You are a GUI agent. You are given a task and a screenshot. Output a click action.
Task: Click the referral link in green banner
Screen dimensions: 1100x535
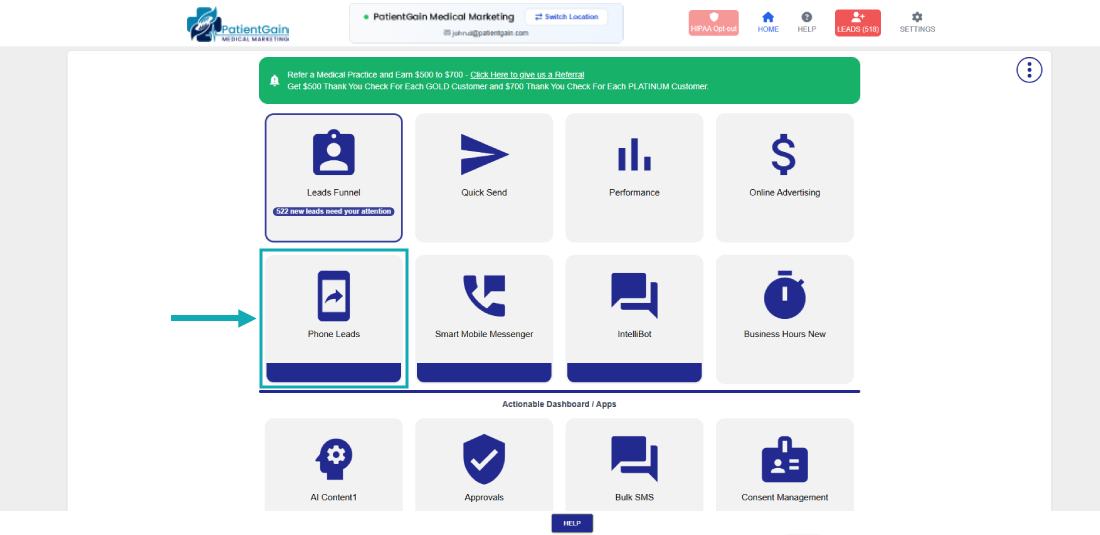tap(527, 75)
